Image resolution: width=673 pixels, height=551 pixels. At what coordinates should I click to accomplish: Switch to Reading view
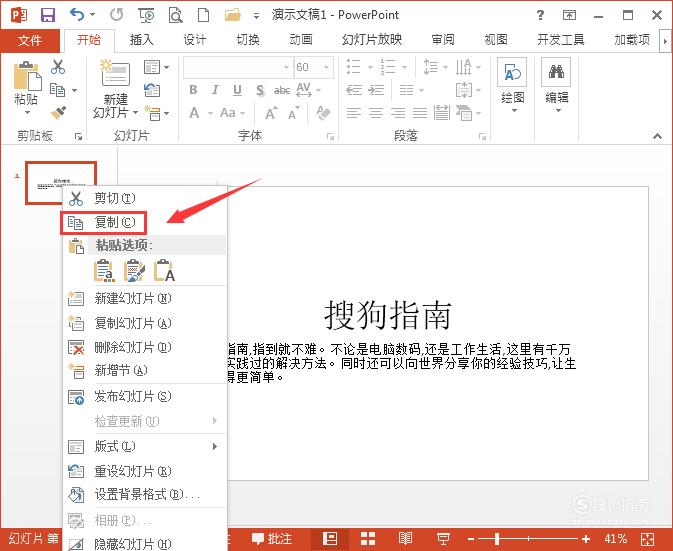pos(406,539)
